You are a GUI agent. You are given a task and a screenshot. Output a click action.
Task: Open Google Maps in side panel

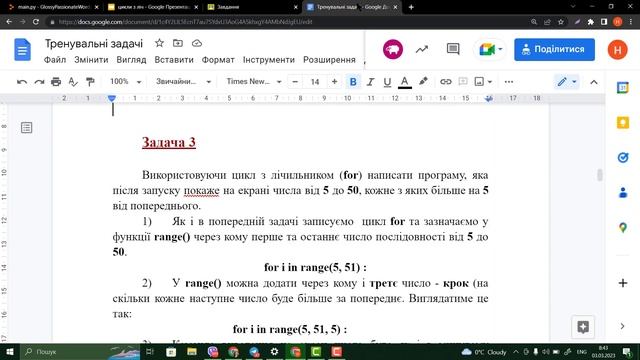coord(623,227)
